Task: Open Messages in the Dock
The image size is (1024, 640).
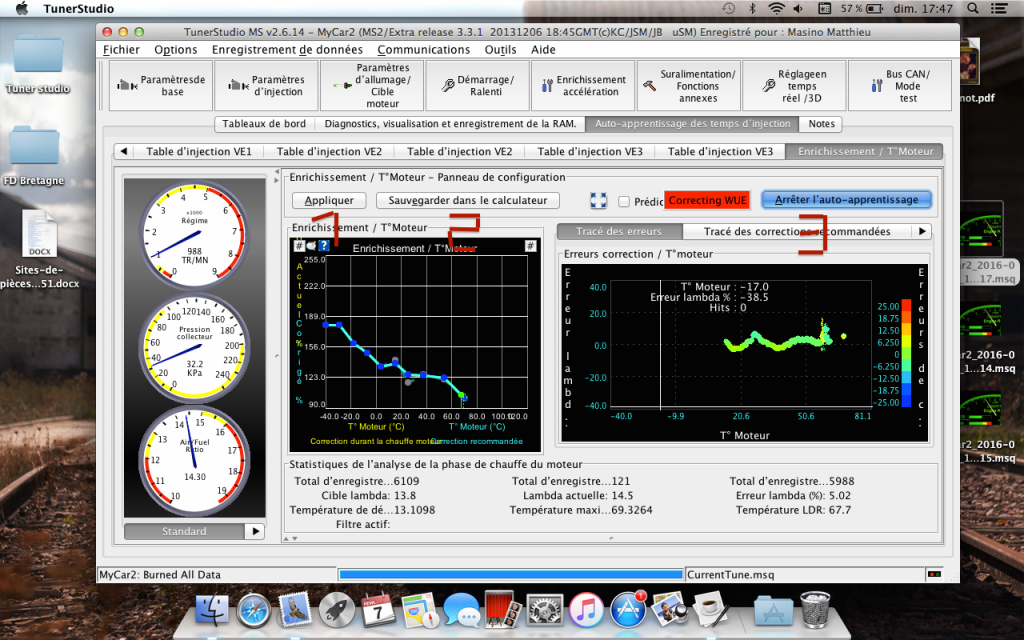Action: click(x=461, y=611)
